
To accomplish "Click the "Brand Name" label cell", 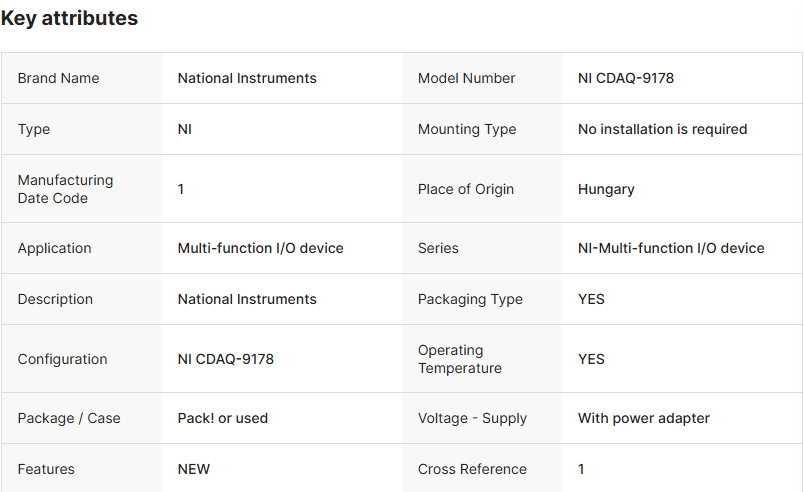I will [x=59, y=78].
